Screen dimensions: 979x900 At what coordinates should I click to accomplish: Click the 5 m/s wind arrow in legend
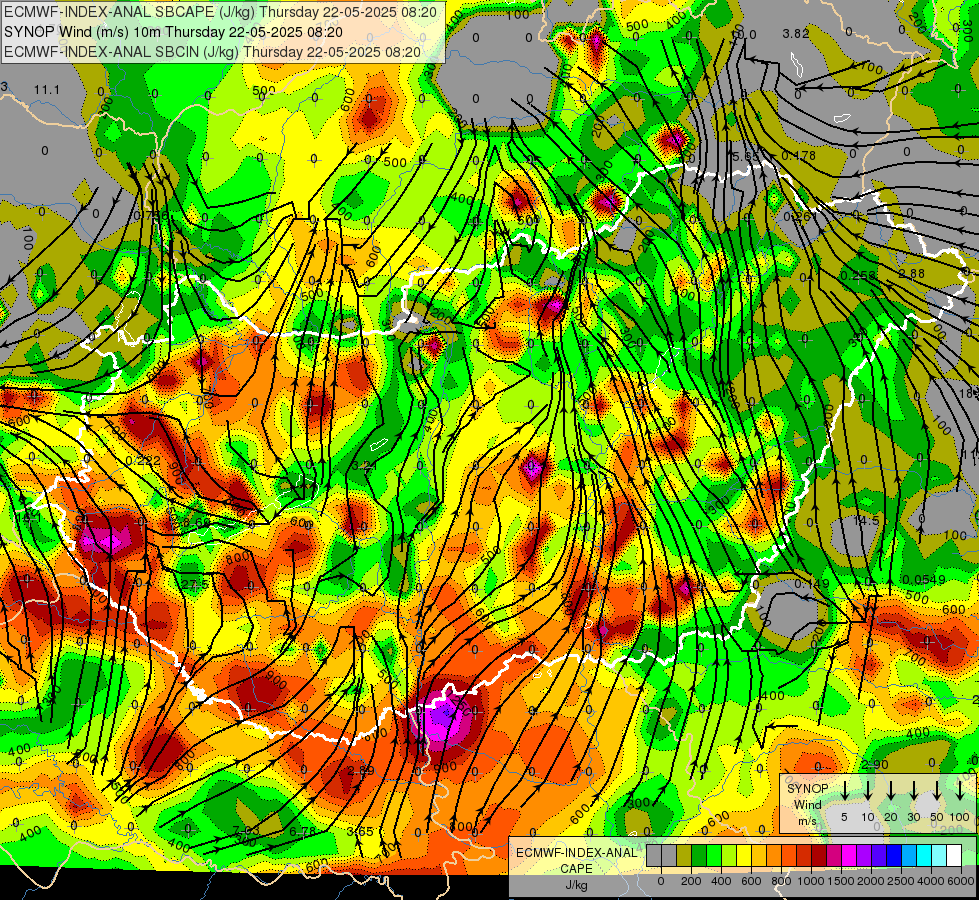tap(844, 790)
